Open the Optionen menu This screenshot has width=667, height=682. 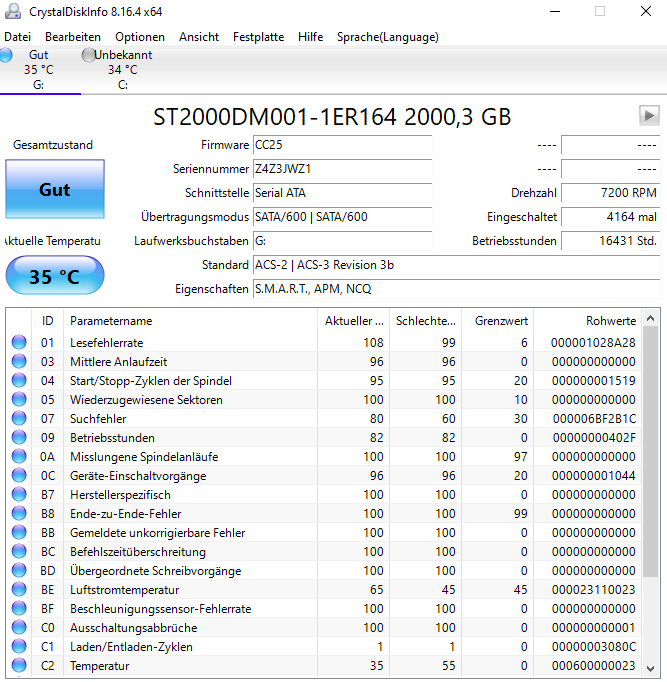pyautogui.click(x=140, y=37)
